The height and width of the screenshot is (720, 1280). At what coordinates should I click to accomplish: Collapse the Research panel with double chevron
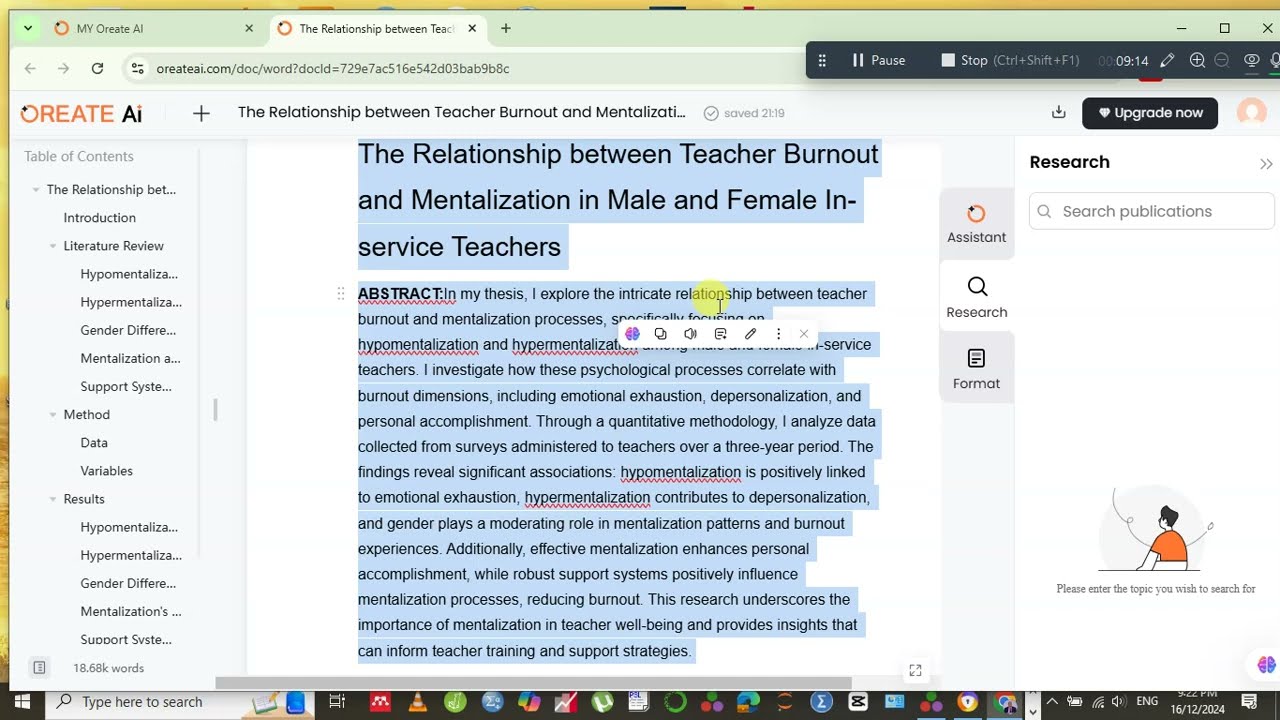click(x=1266, y=164)
